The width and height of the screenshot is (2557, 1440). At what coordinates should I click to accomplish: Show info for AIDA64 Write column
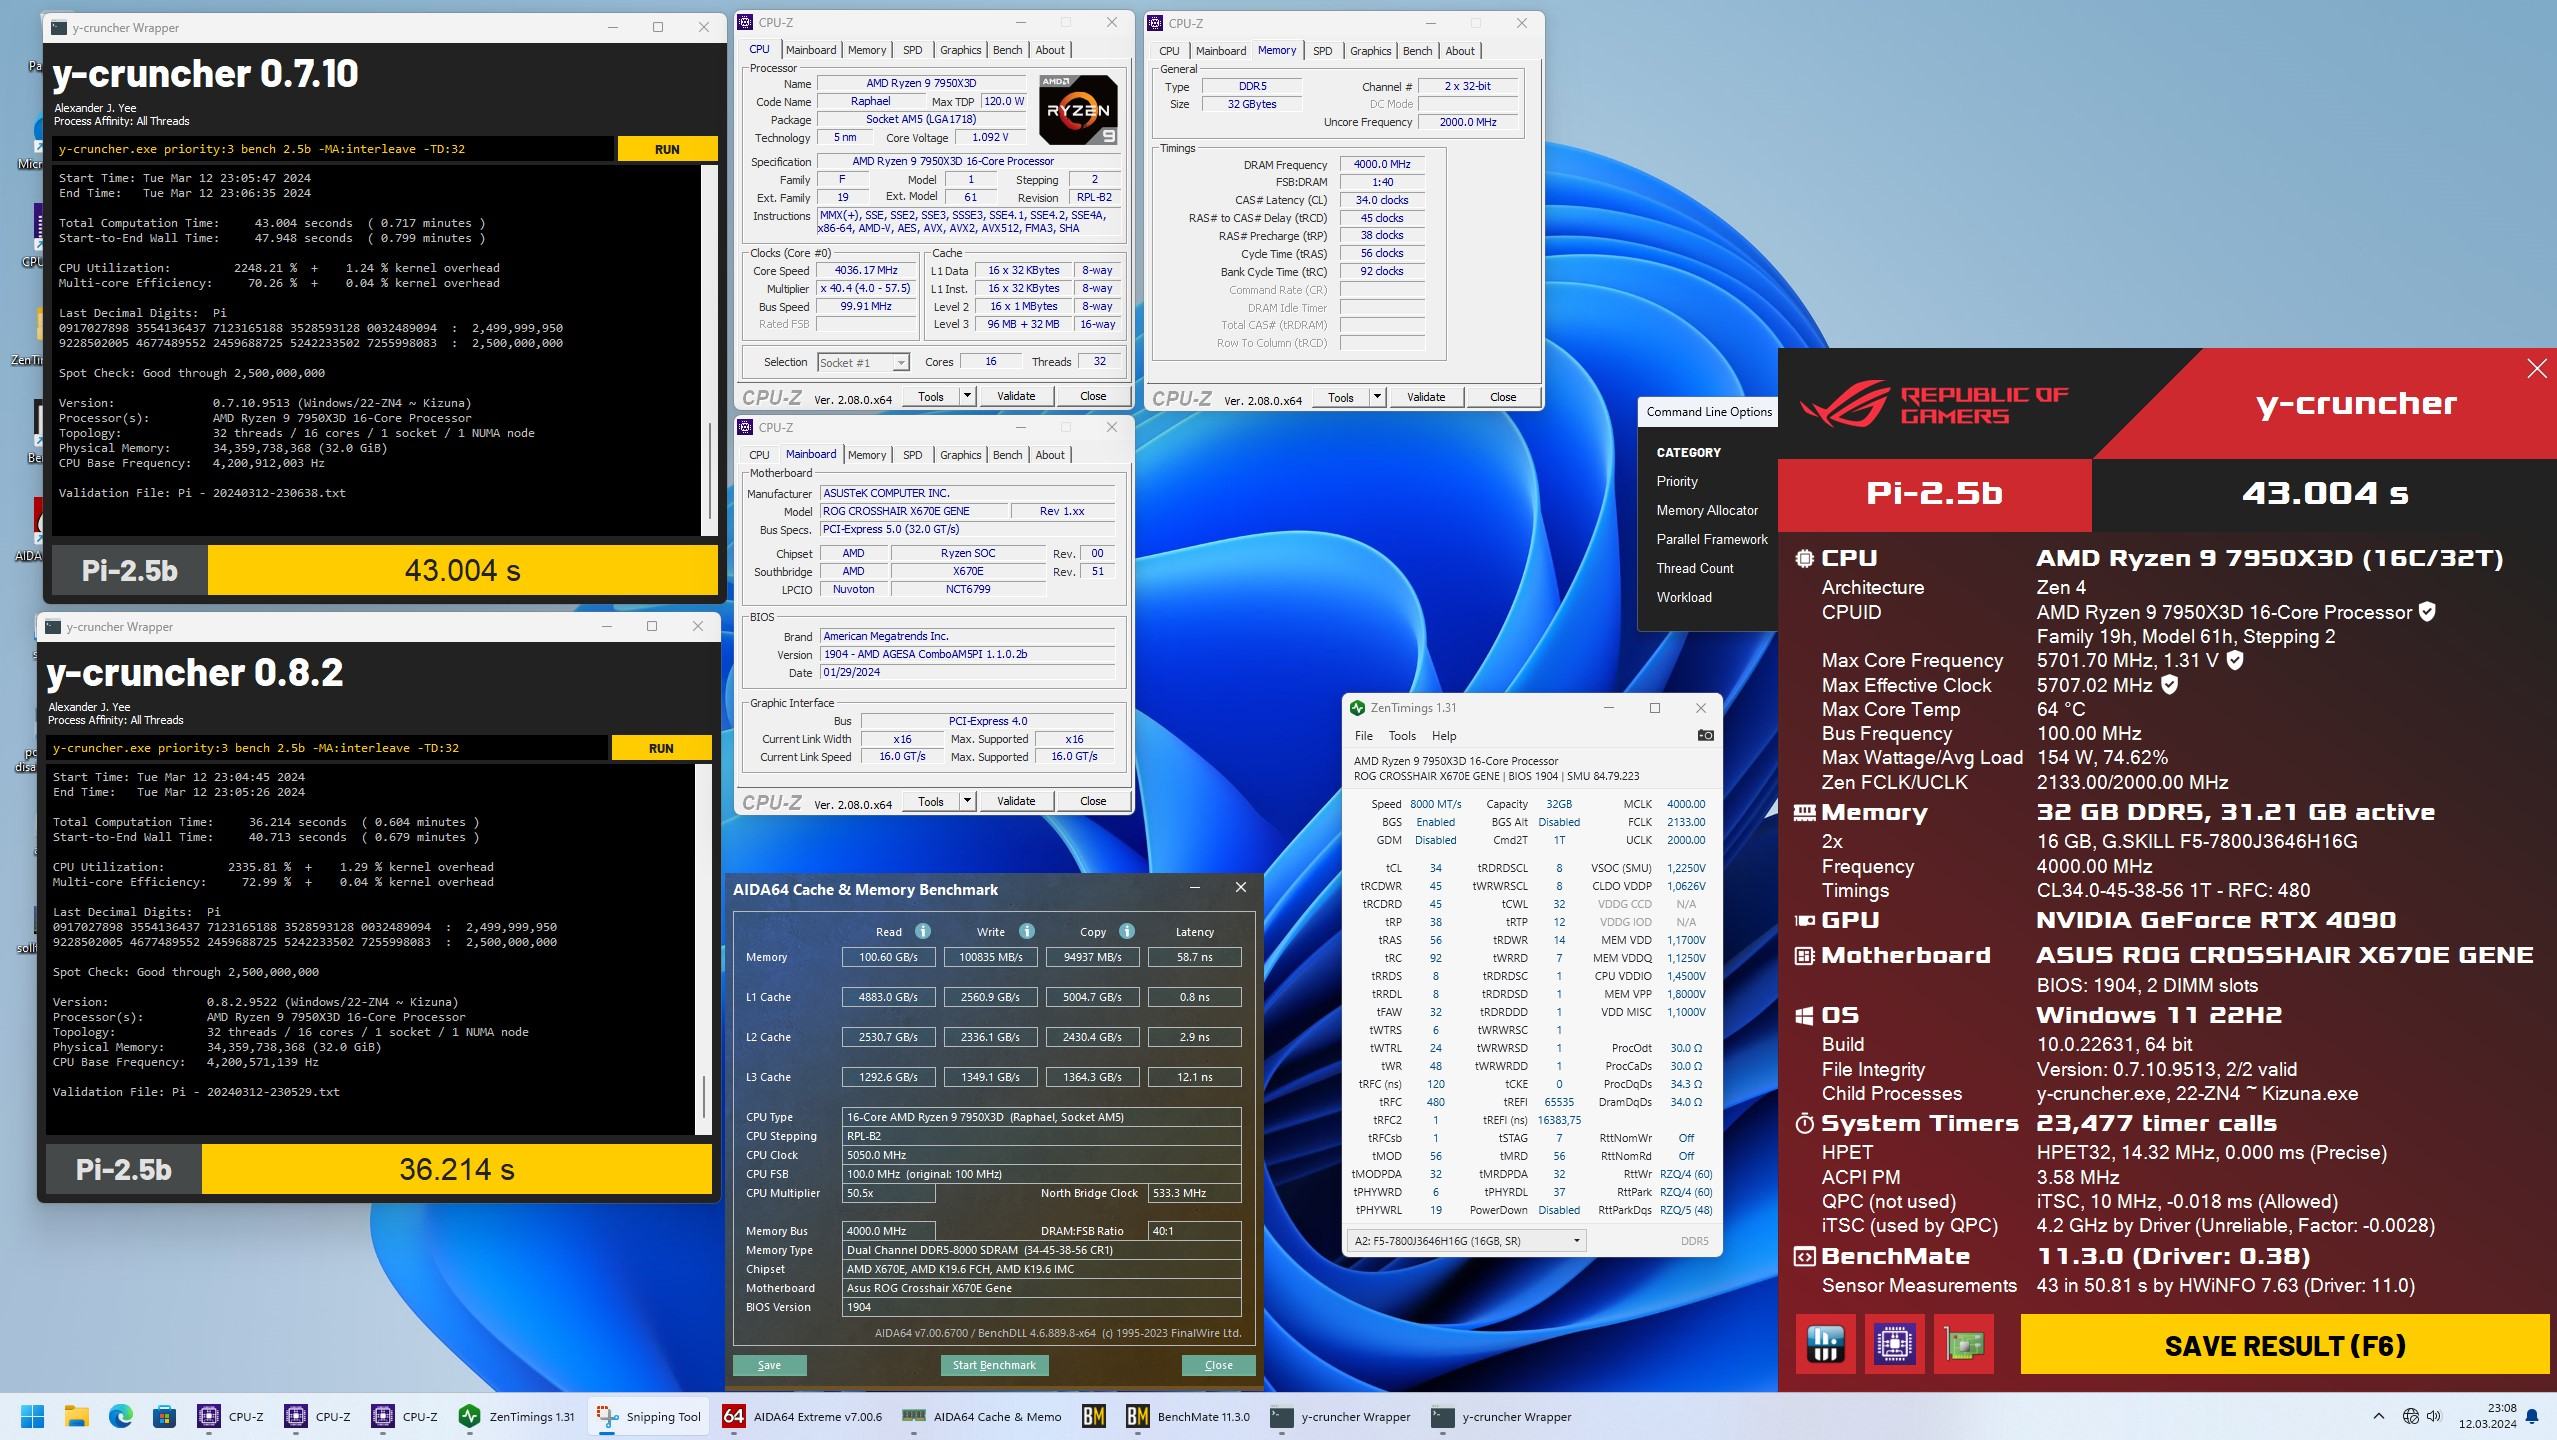[x=1026, y=931]
